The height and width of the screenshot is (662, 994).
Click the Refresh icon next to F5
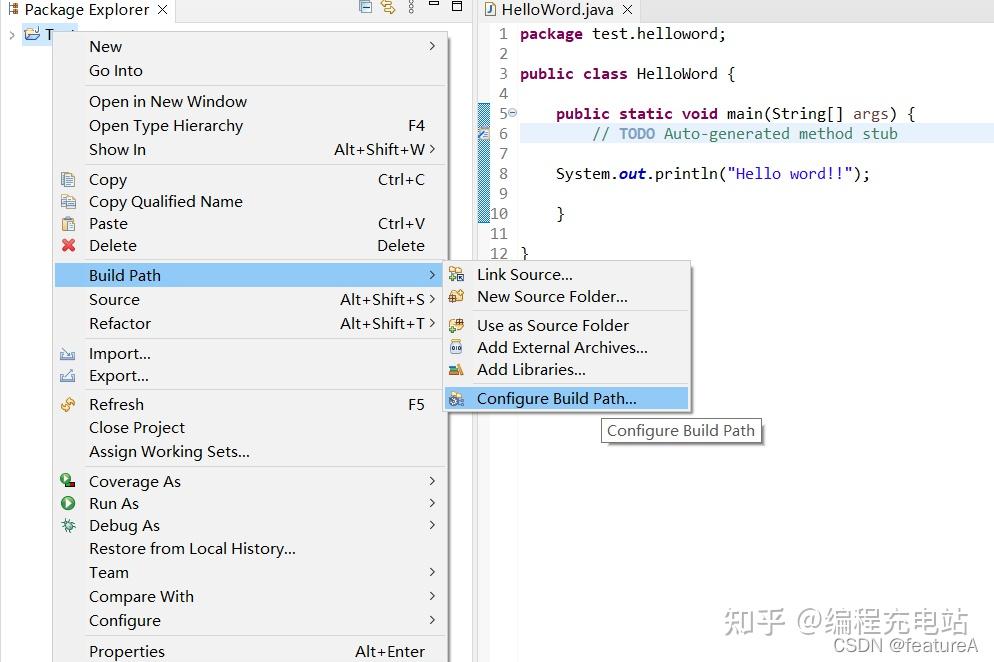(x=69, y=404)
